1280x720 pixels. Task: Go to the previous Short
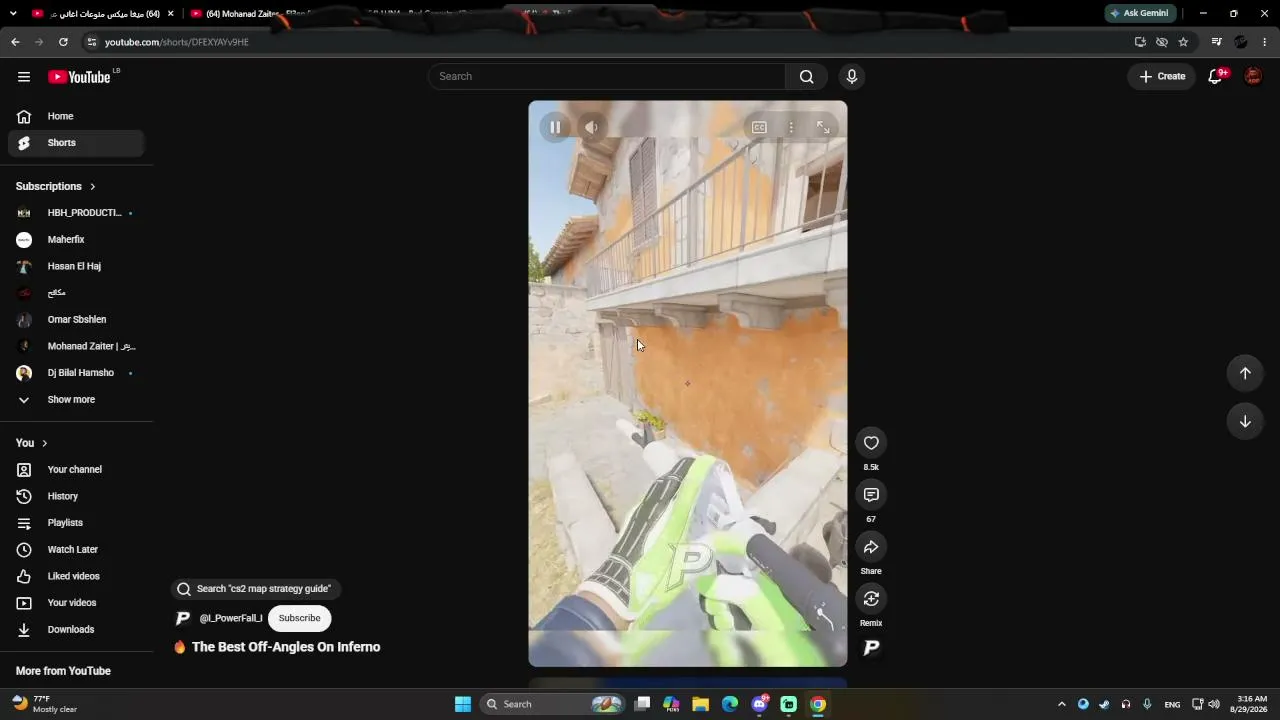pos(1245,373)
